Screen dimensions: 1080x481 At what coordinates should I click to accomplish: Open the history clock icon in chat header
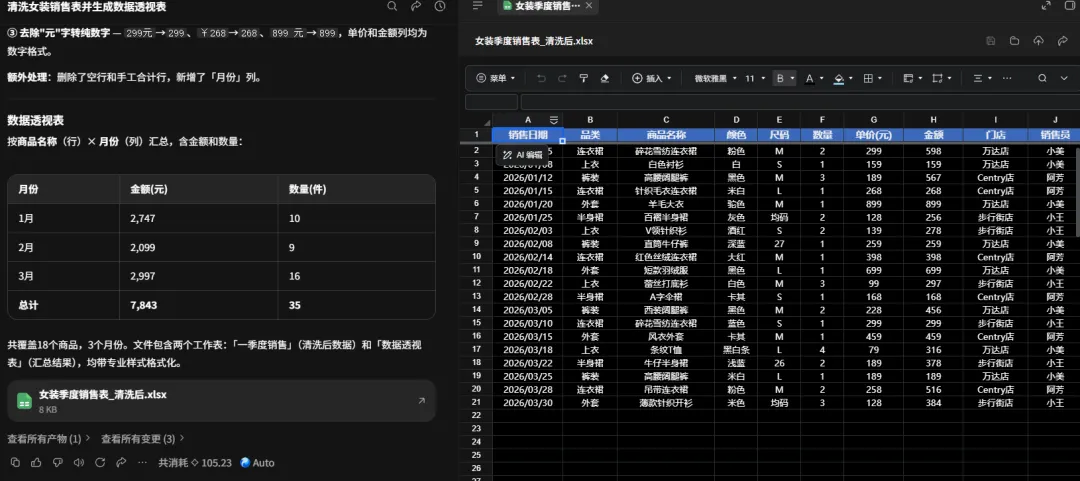tap(440, 6)
